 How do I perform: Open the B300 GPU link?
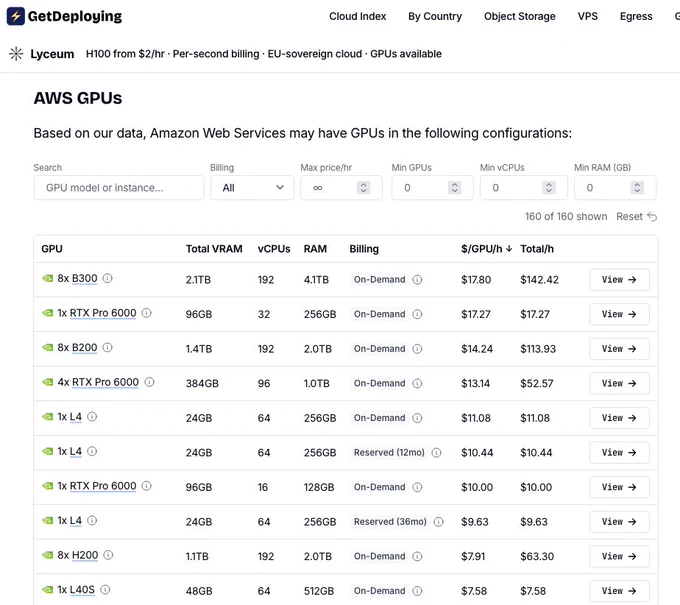pyautogui.click(x=85, y=278)
